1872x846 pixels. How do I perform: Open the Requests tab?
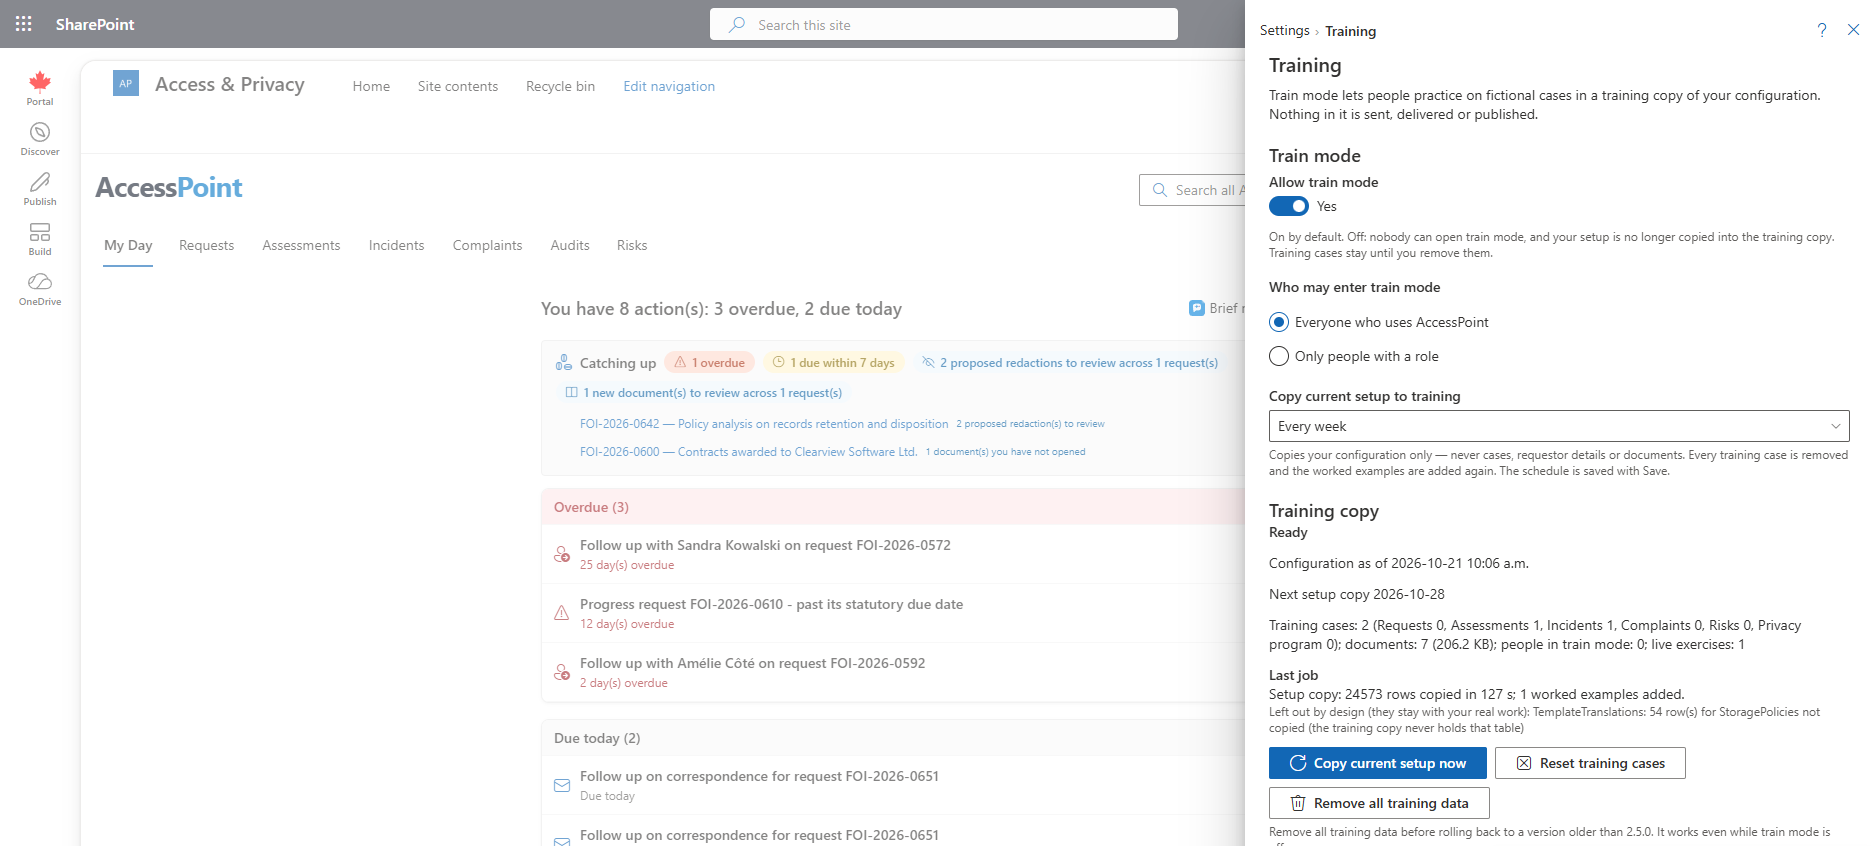(x=206, y=245)
